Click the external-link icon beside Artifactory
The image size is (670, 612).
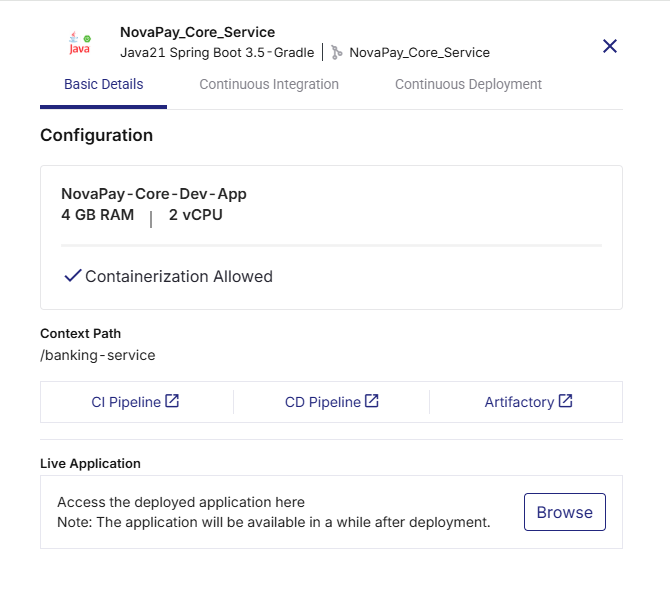566,401
